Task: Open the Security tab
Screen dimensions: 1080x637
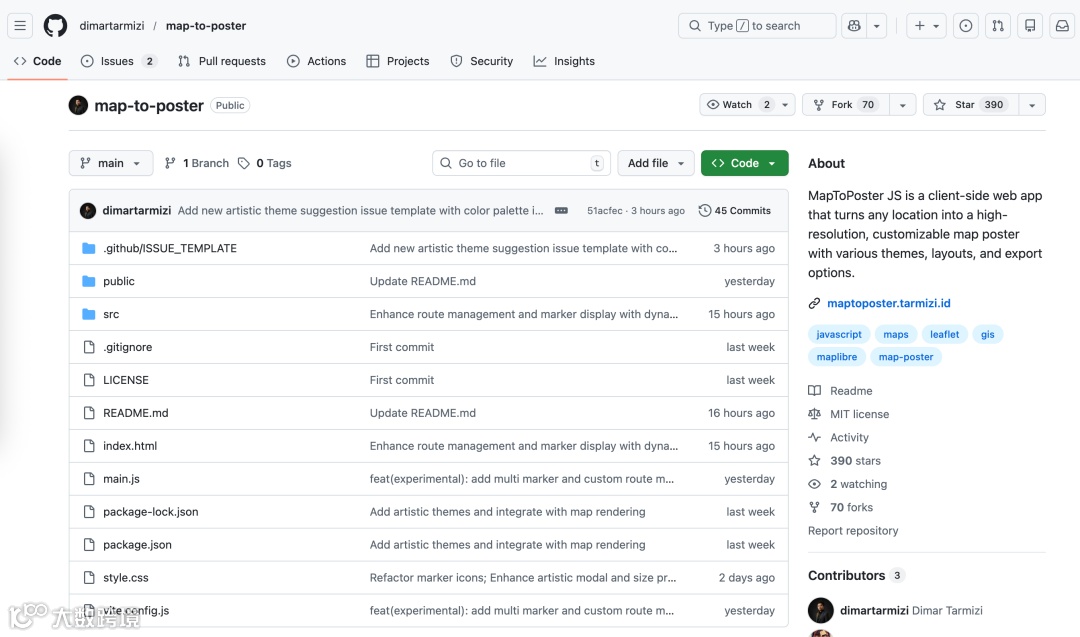Action: [481, 61]
